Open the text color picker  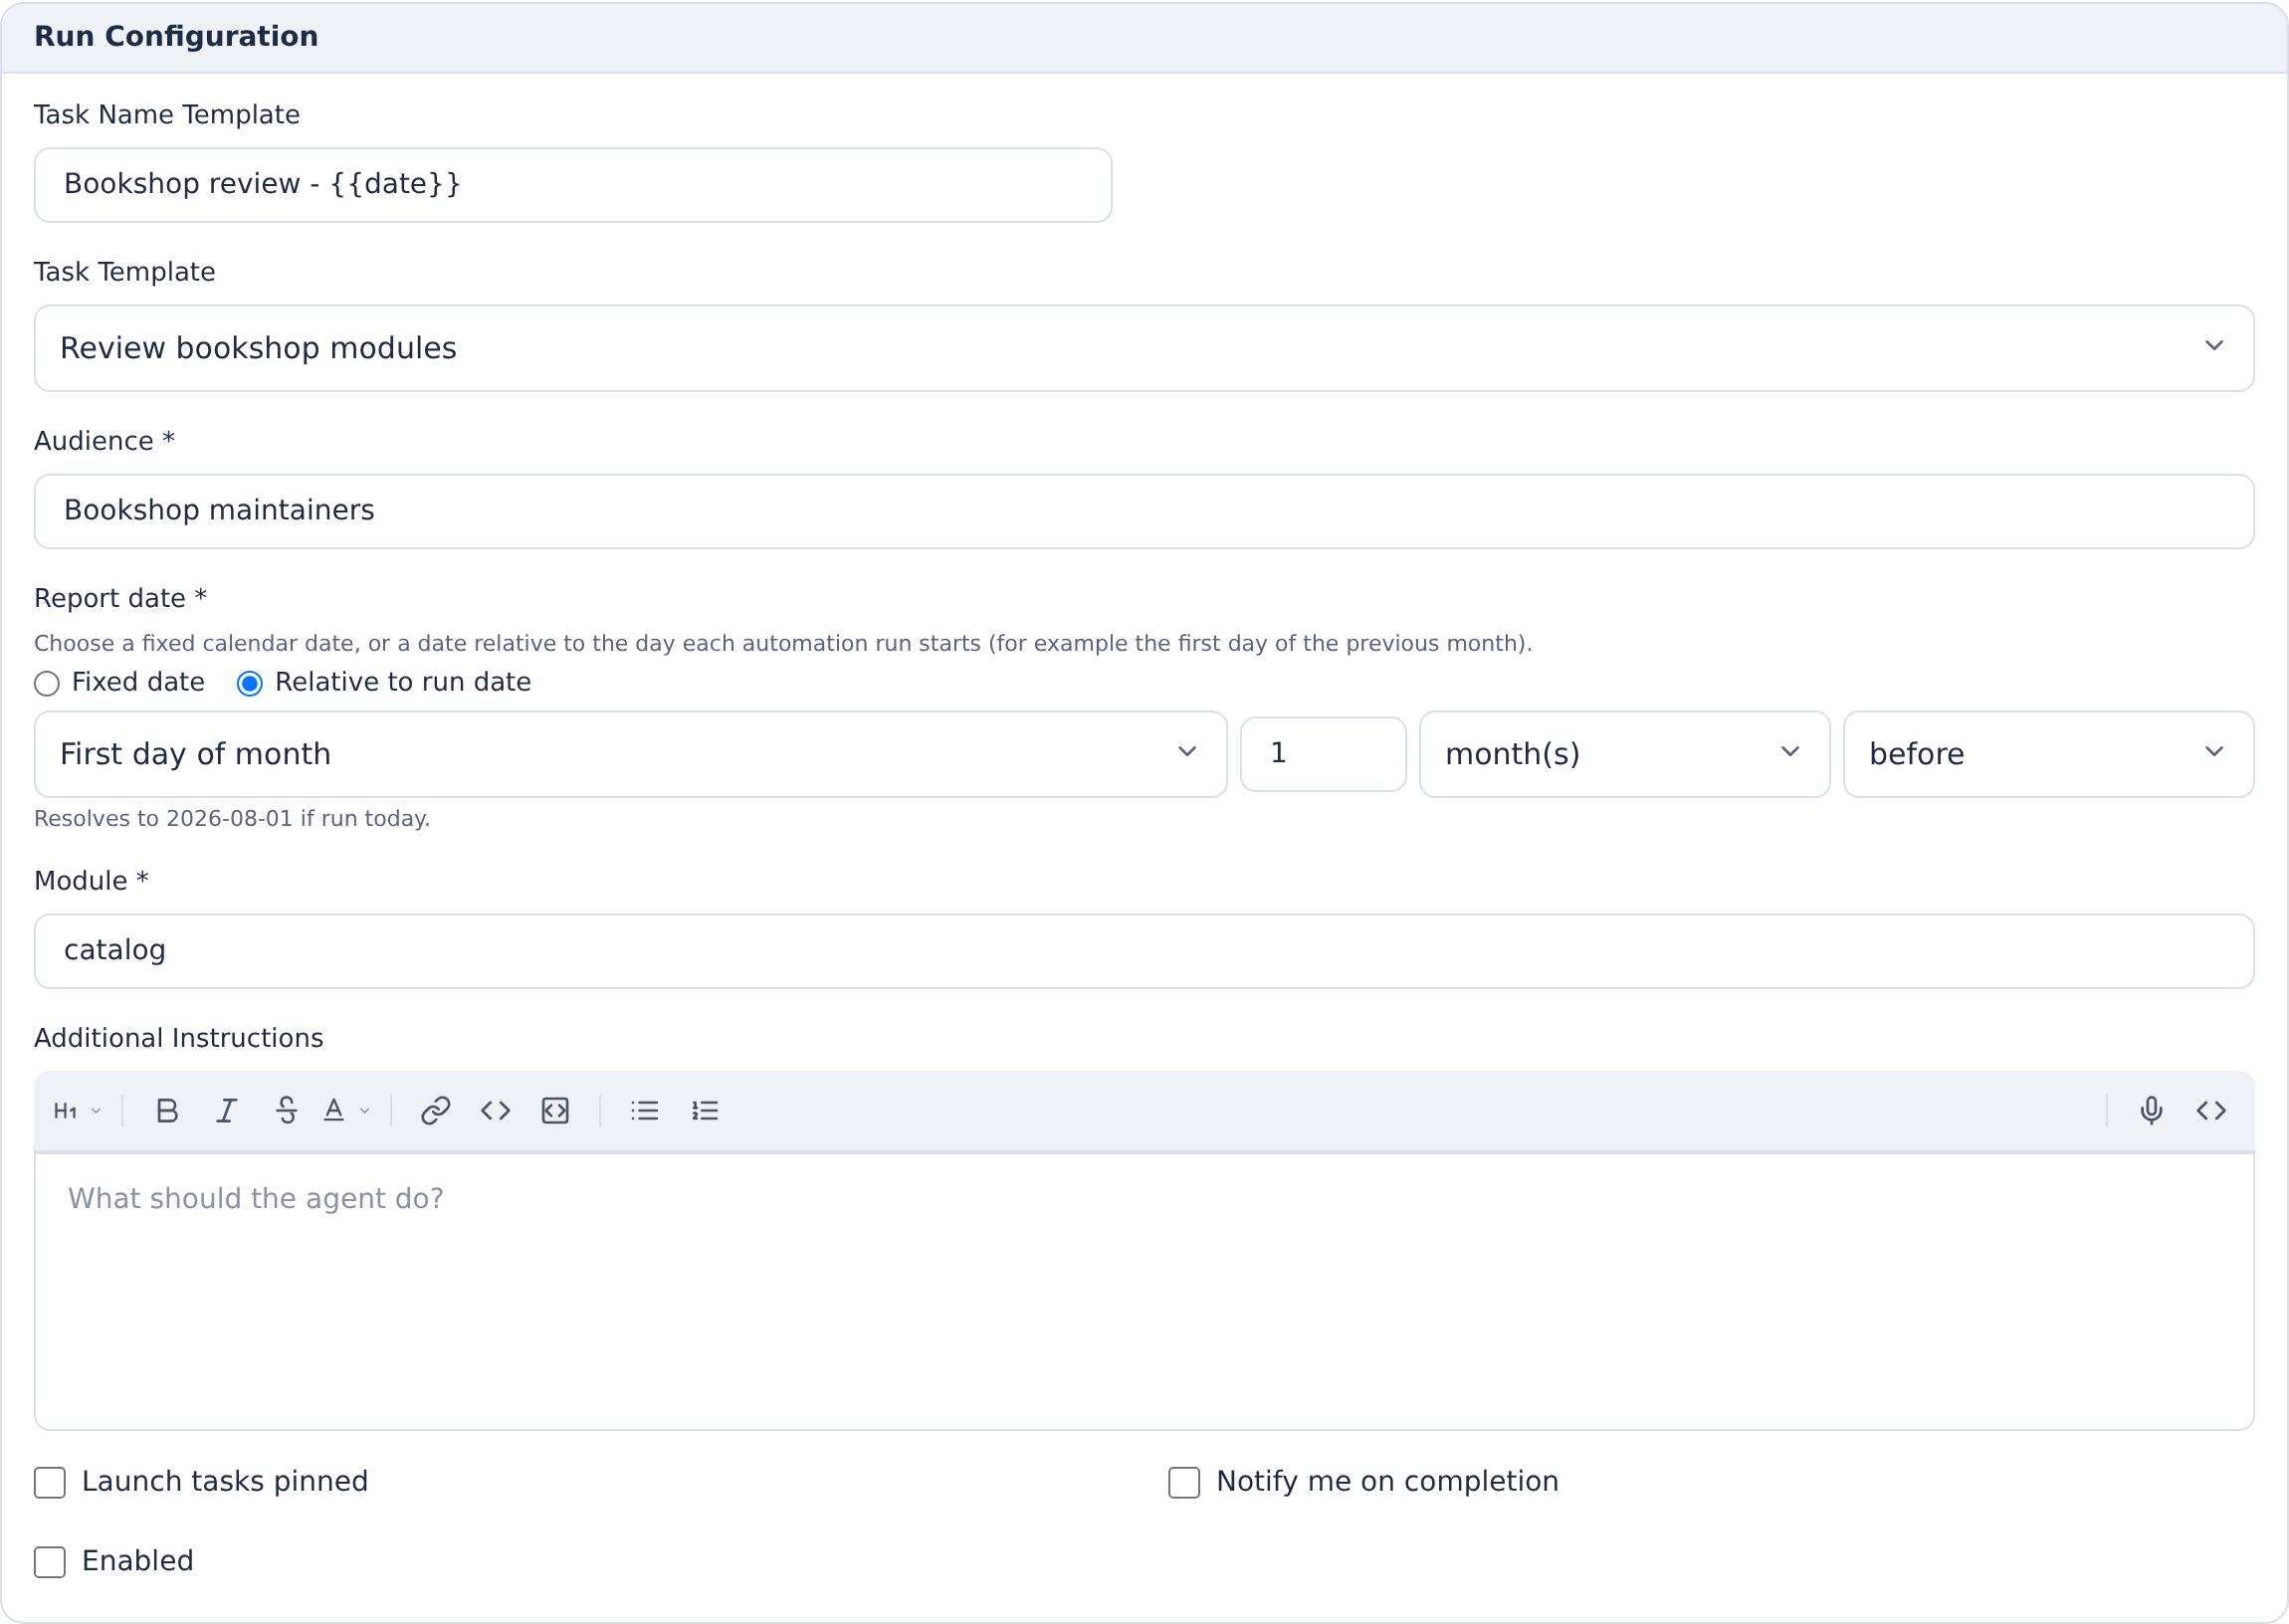[x=346, y=1111]
